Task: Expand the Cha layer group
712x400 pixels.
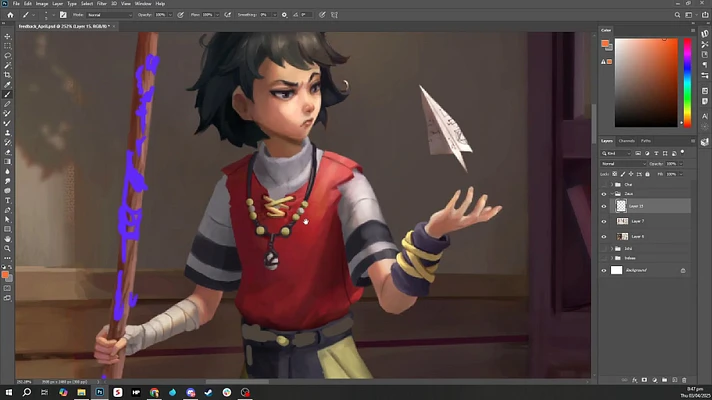Action: (x=612, y=185)
